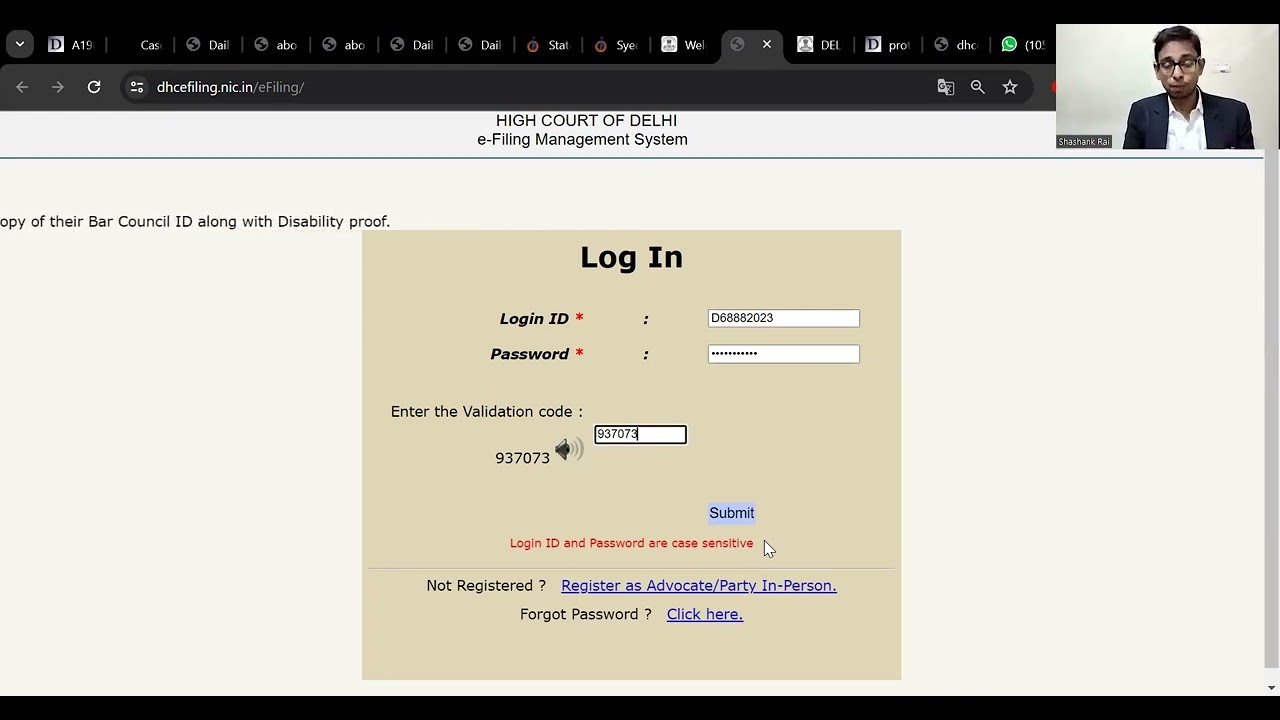Click the translate page icon
The width and height of the screenshot is (1280, 720).
click(946, 87)
